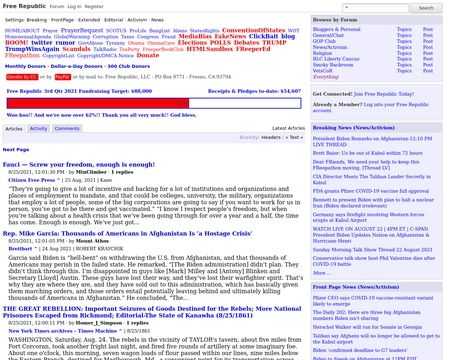Open poster Mount Athos profile

tap(92, 241)
